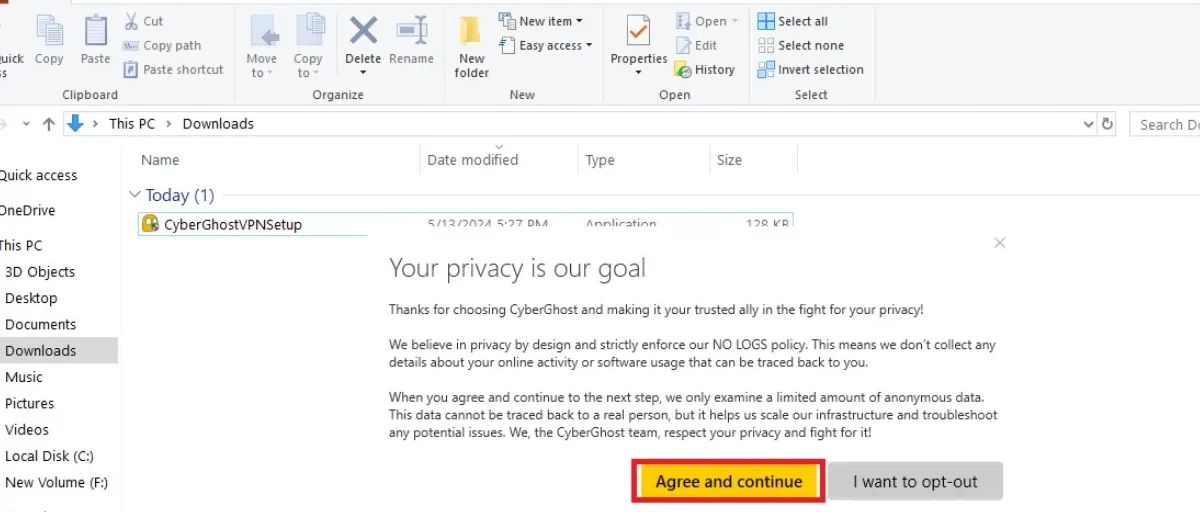Open the address bar history dropdown
This screenshot has height=512, width=1200.
(x=1089, y=124)
